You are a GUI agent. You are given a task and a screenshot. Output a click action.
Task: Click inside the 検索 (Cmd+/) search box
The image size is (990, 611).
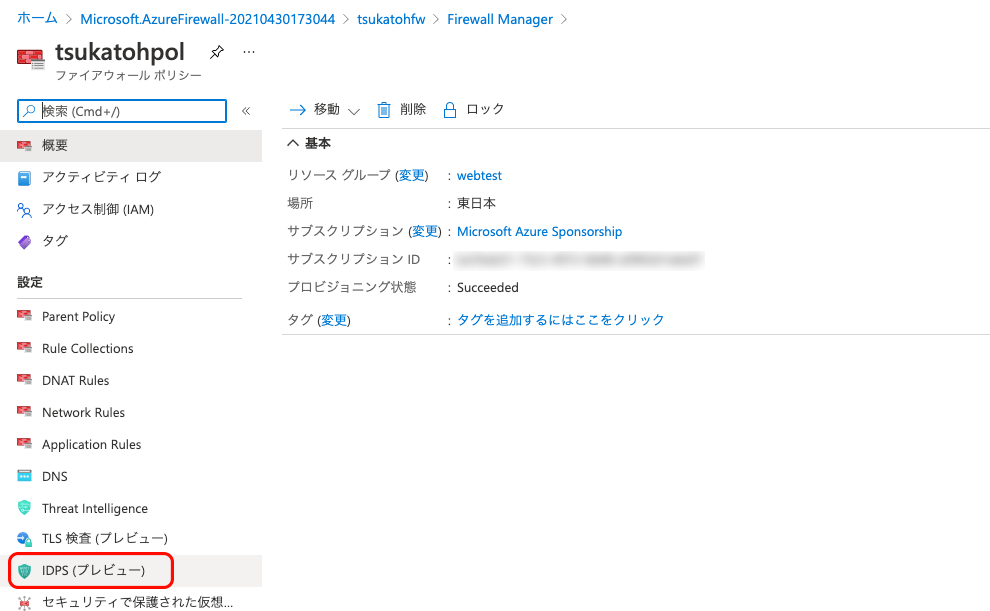120,111
